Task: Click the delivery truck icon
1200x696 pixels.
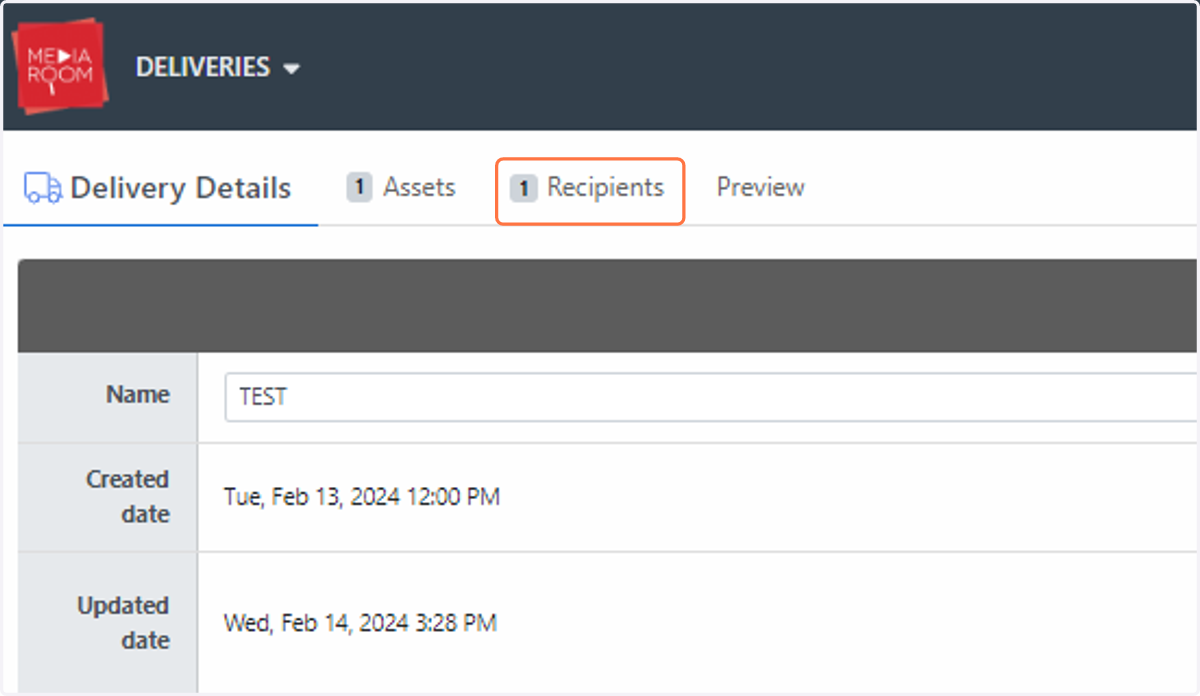Action: (x=43, y=188)
